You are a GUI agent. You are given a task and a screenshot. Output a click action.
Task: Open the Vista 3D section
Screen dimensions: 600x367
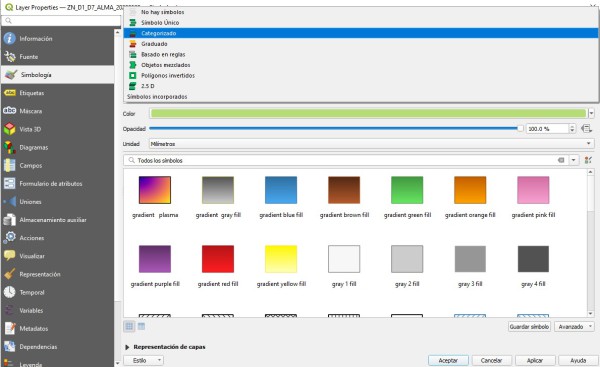(57, 129)
